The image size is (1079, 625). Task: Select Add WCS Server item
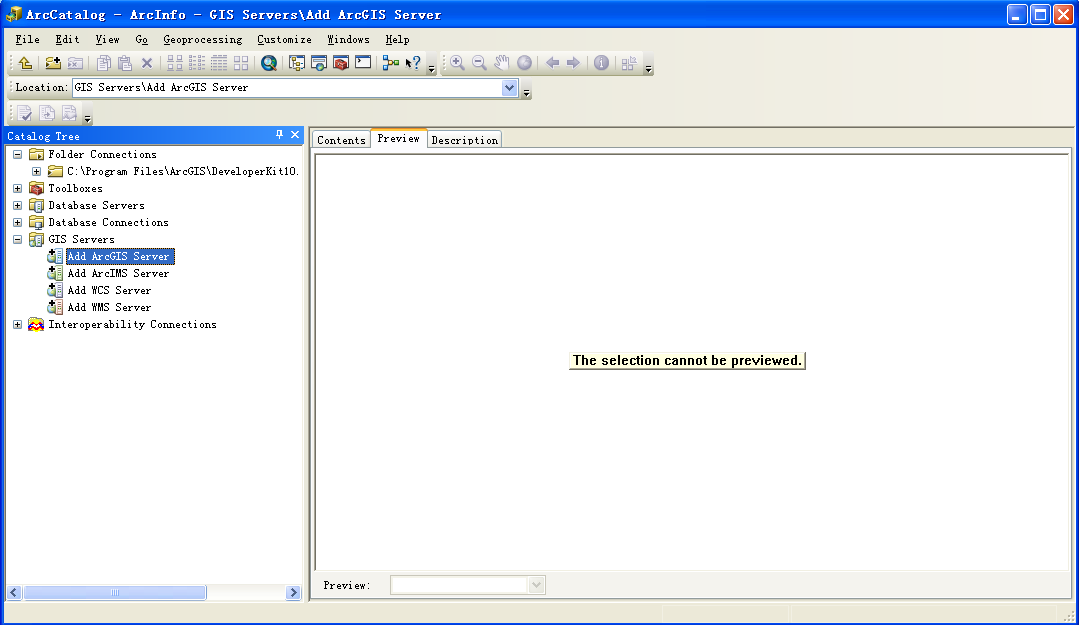109,290
